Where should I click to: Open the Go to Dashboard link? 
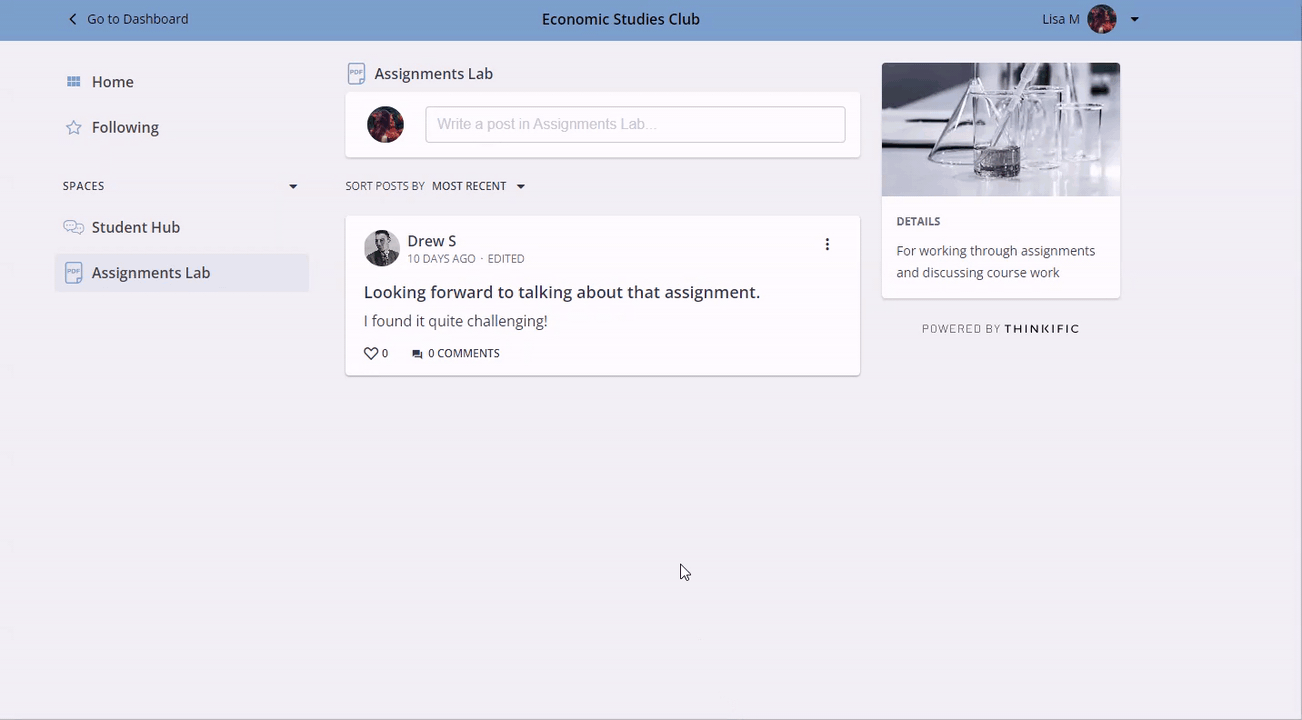point(137,19)
